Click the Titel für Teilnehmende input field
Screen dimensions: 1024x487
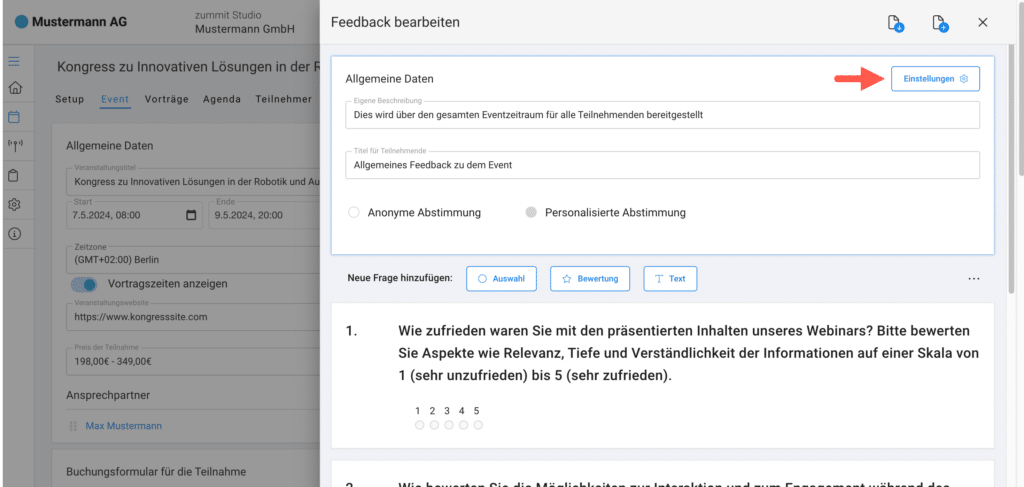click(x=660, y=164)
